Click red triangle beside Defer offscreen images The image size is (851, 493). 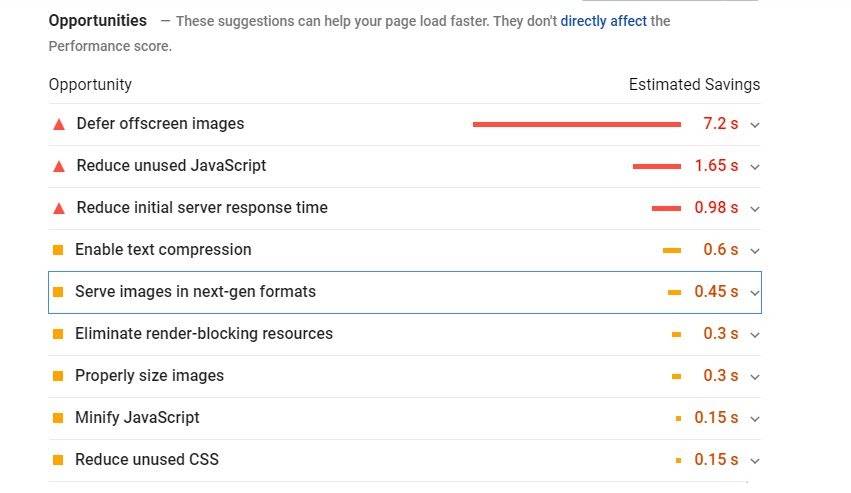(x=58, y=124)
